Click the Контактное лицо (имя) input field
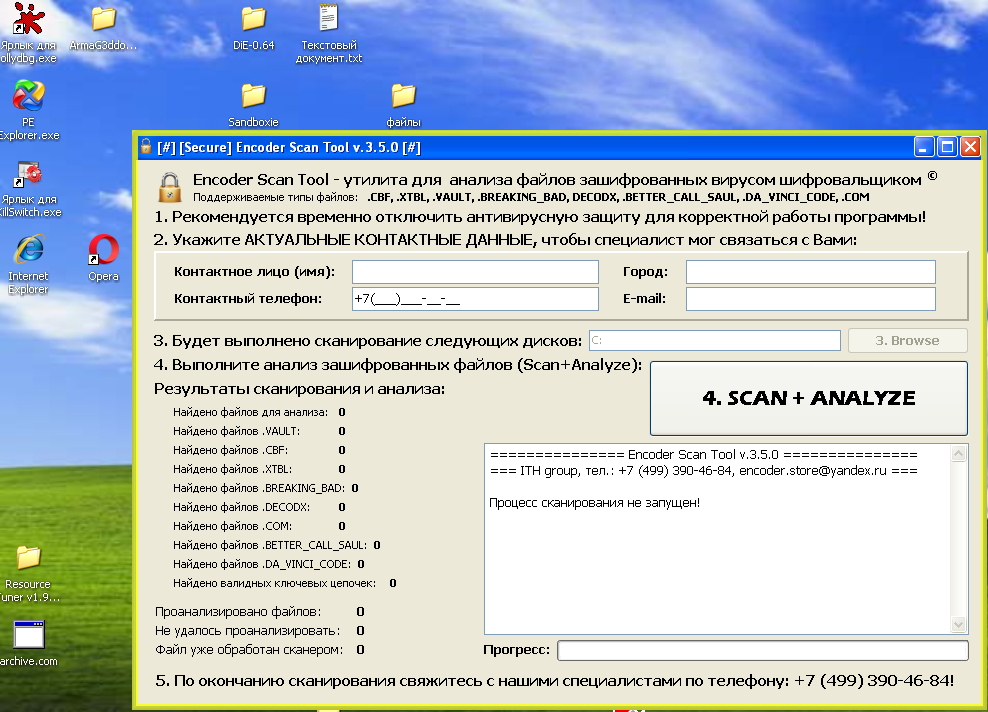988x712 pixels. [x=475, y=272]
